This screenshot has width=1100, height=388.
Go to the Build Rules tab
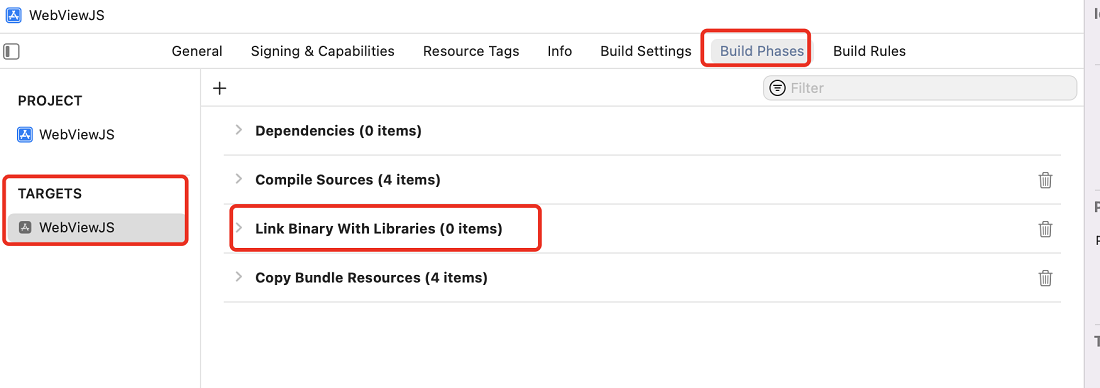pos(869,51)
